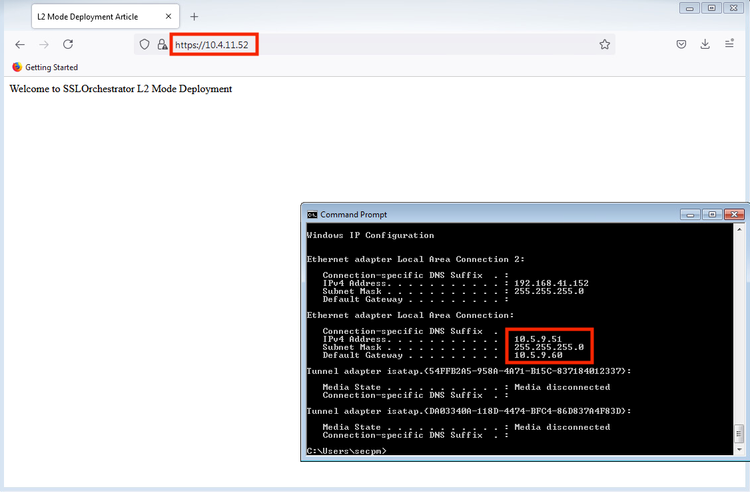Click the IPv4 address 192.168.41.152

click(551, 283)
